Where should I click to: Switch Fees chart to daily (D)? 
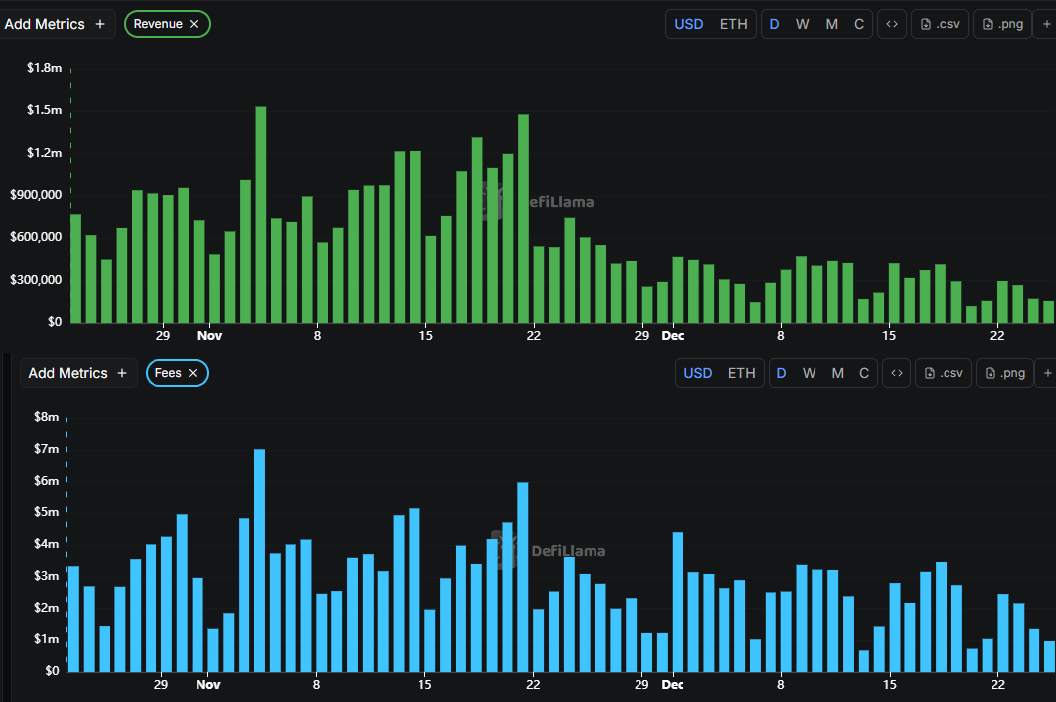[781, 373]
